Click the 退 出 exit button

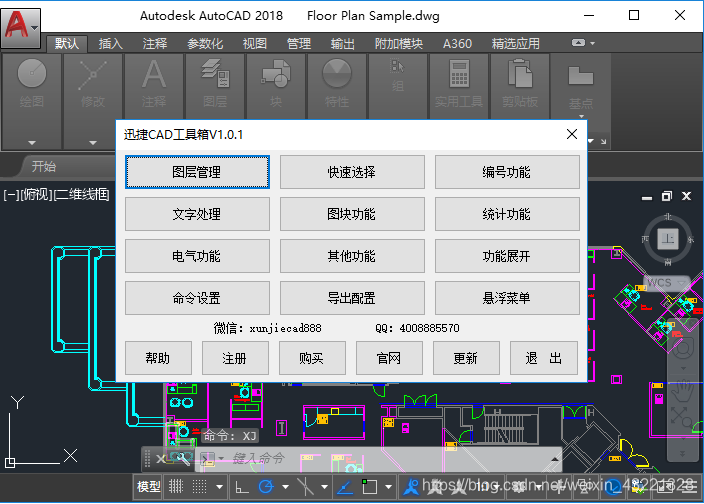[x=543, y=358]
